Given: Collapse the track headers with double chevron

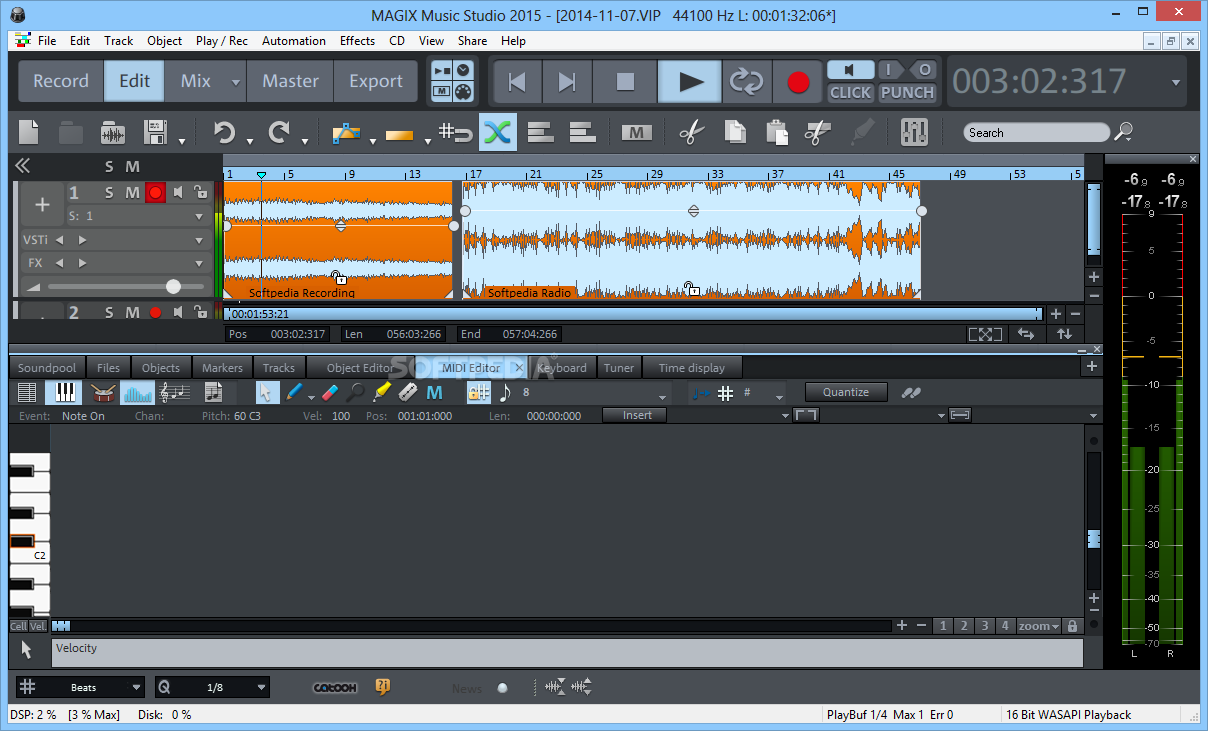Looking at the screenshot, I should [23, 166].
